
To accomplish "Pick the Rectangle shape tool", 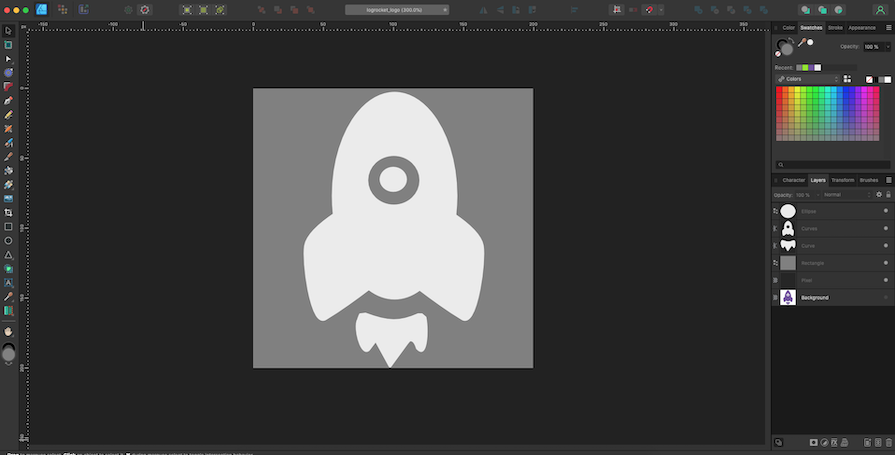I will tap(8, 227).
